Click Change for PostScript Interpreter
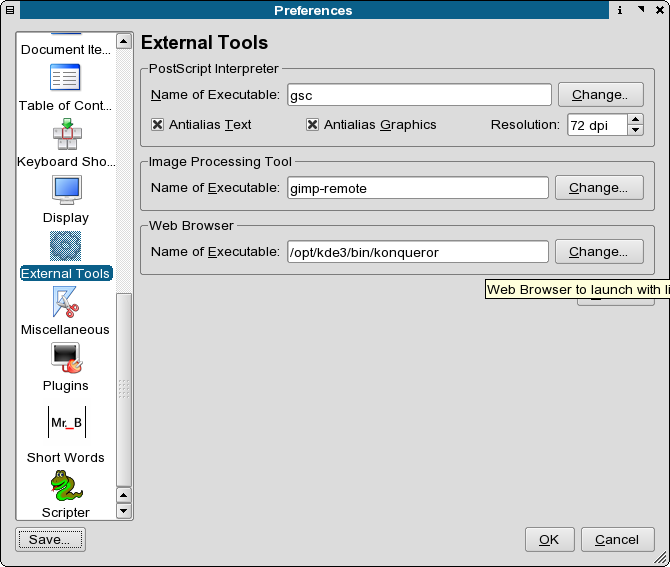Image resolution: width=670 pixels, height=567 pixels. [x=599, y=95]
